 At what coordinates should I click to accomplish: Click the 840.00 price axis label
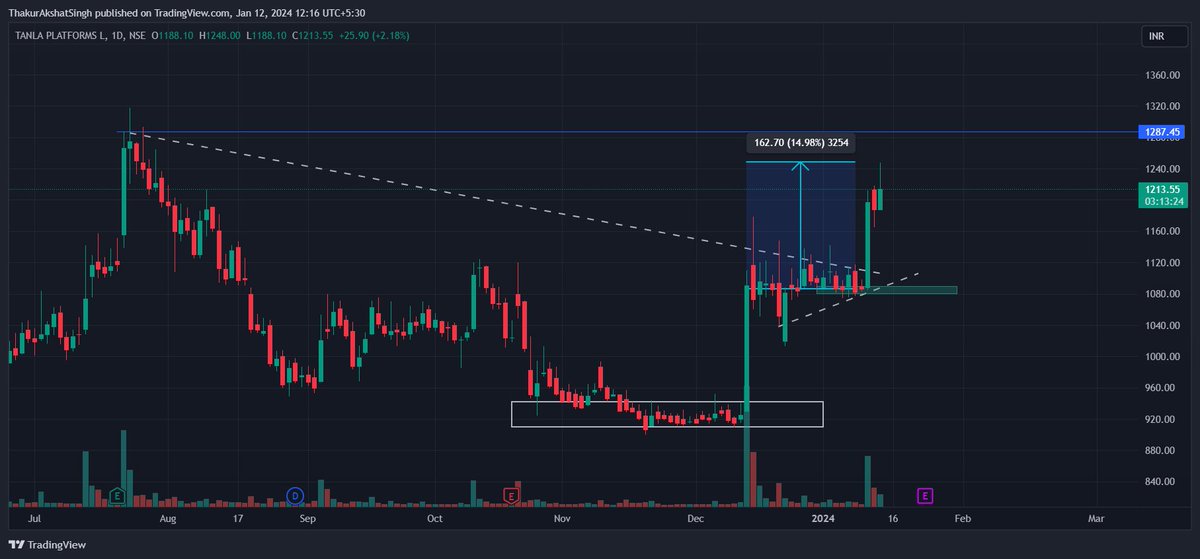click(1161, 482)
